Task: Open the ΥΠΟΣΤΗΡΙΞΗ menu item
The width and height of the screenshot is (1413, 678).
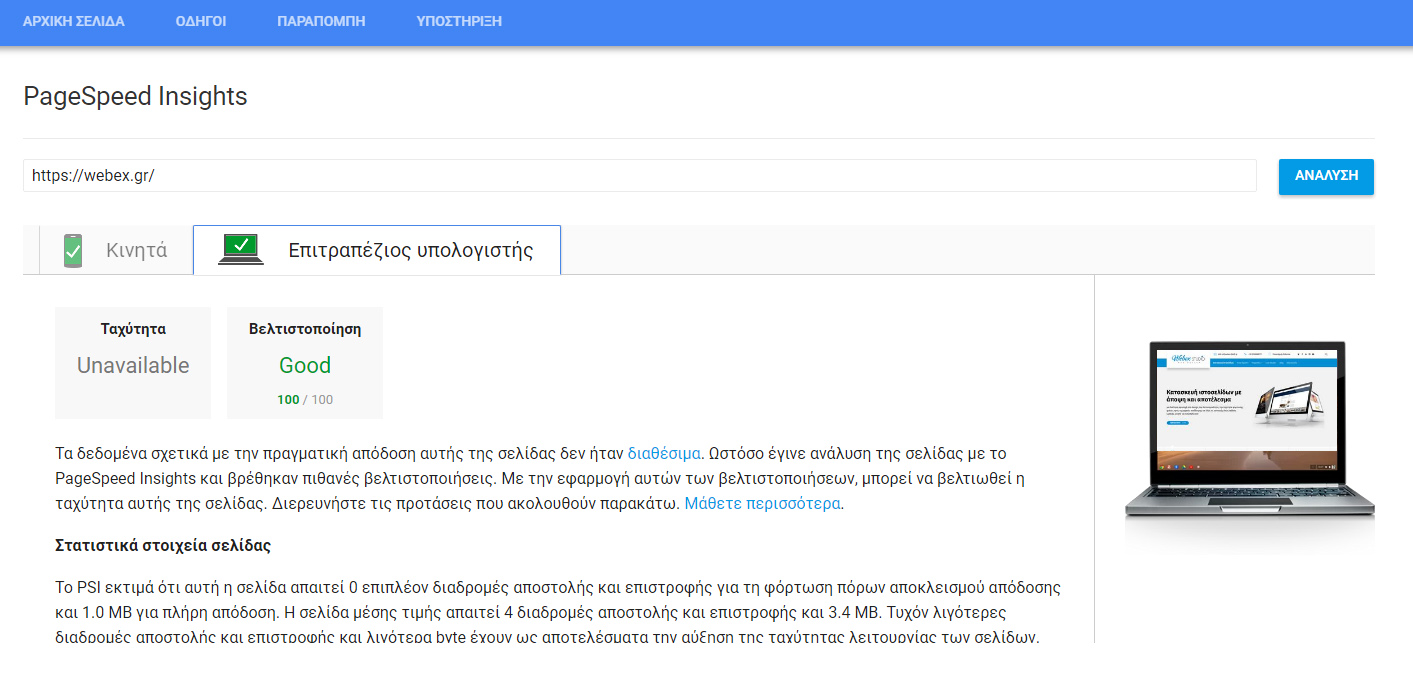Action: 459,21
